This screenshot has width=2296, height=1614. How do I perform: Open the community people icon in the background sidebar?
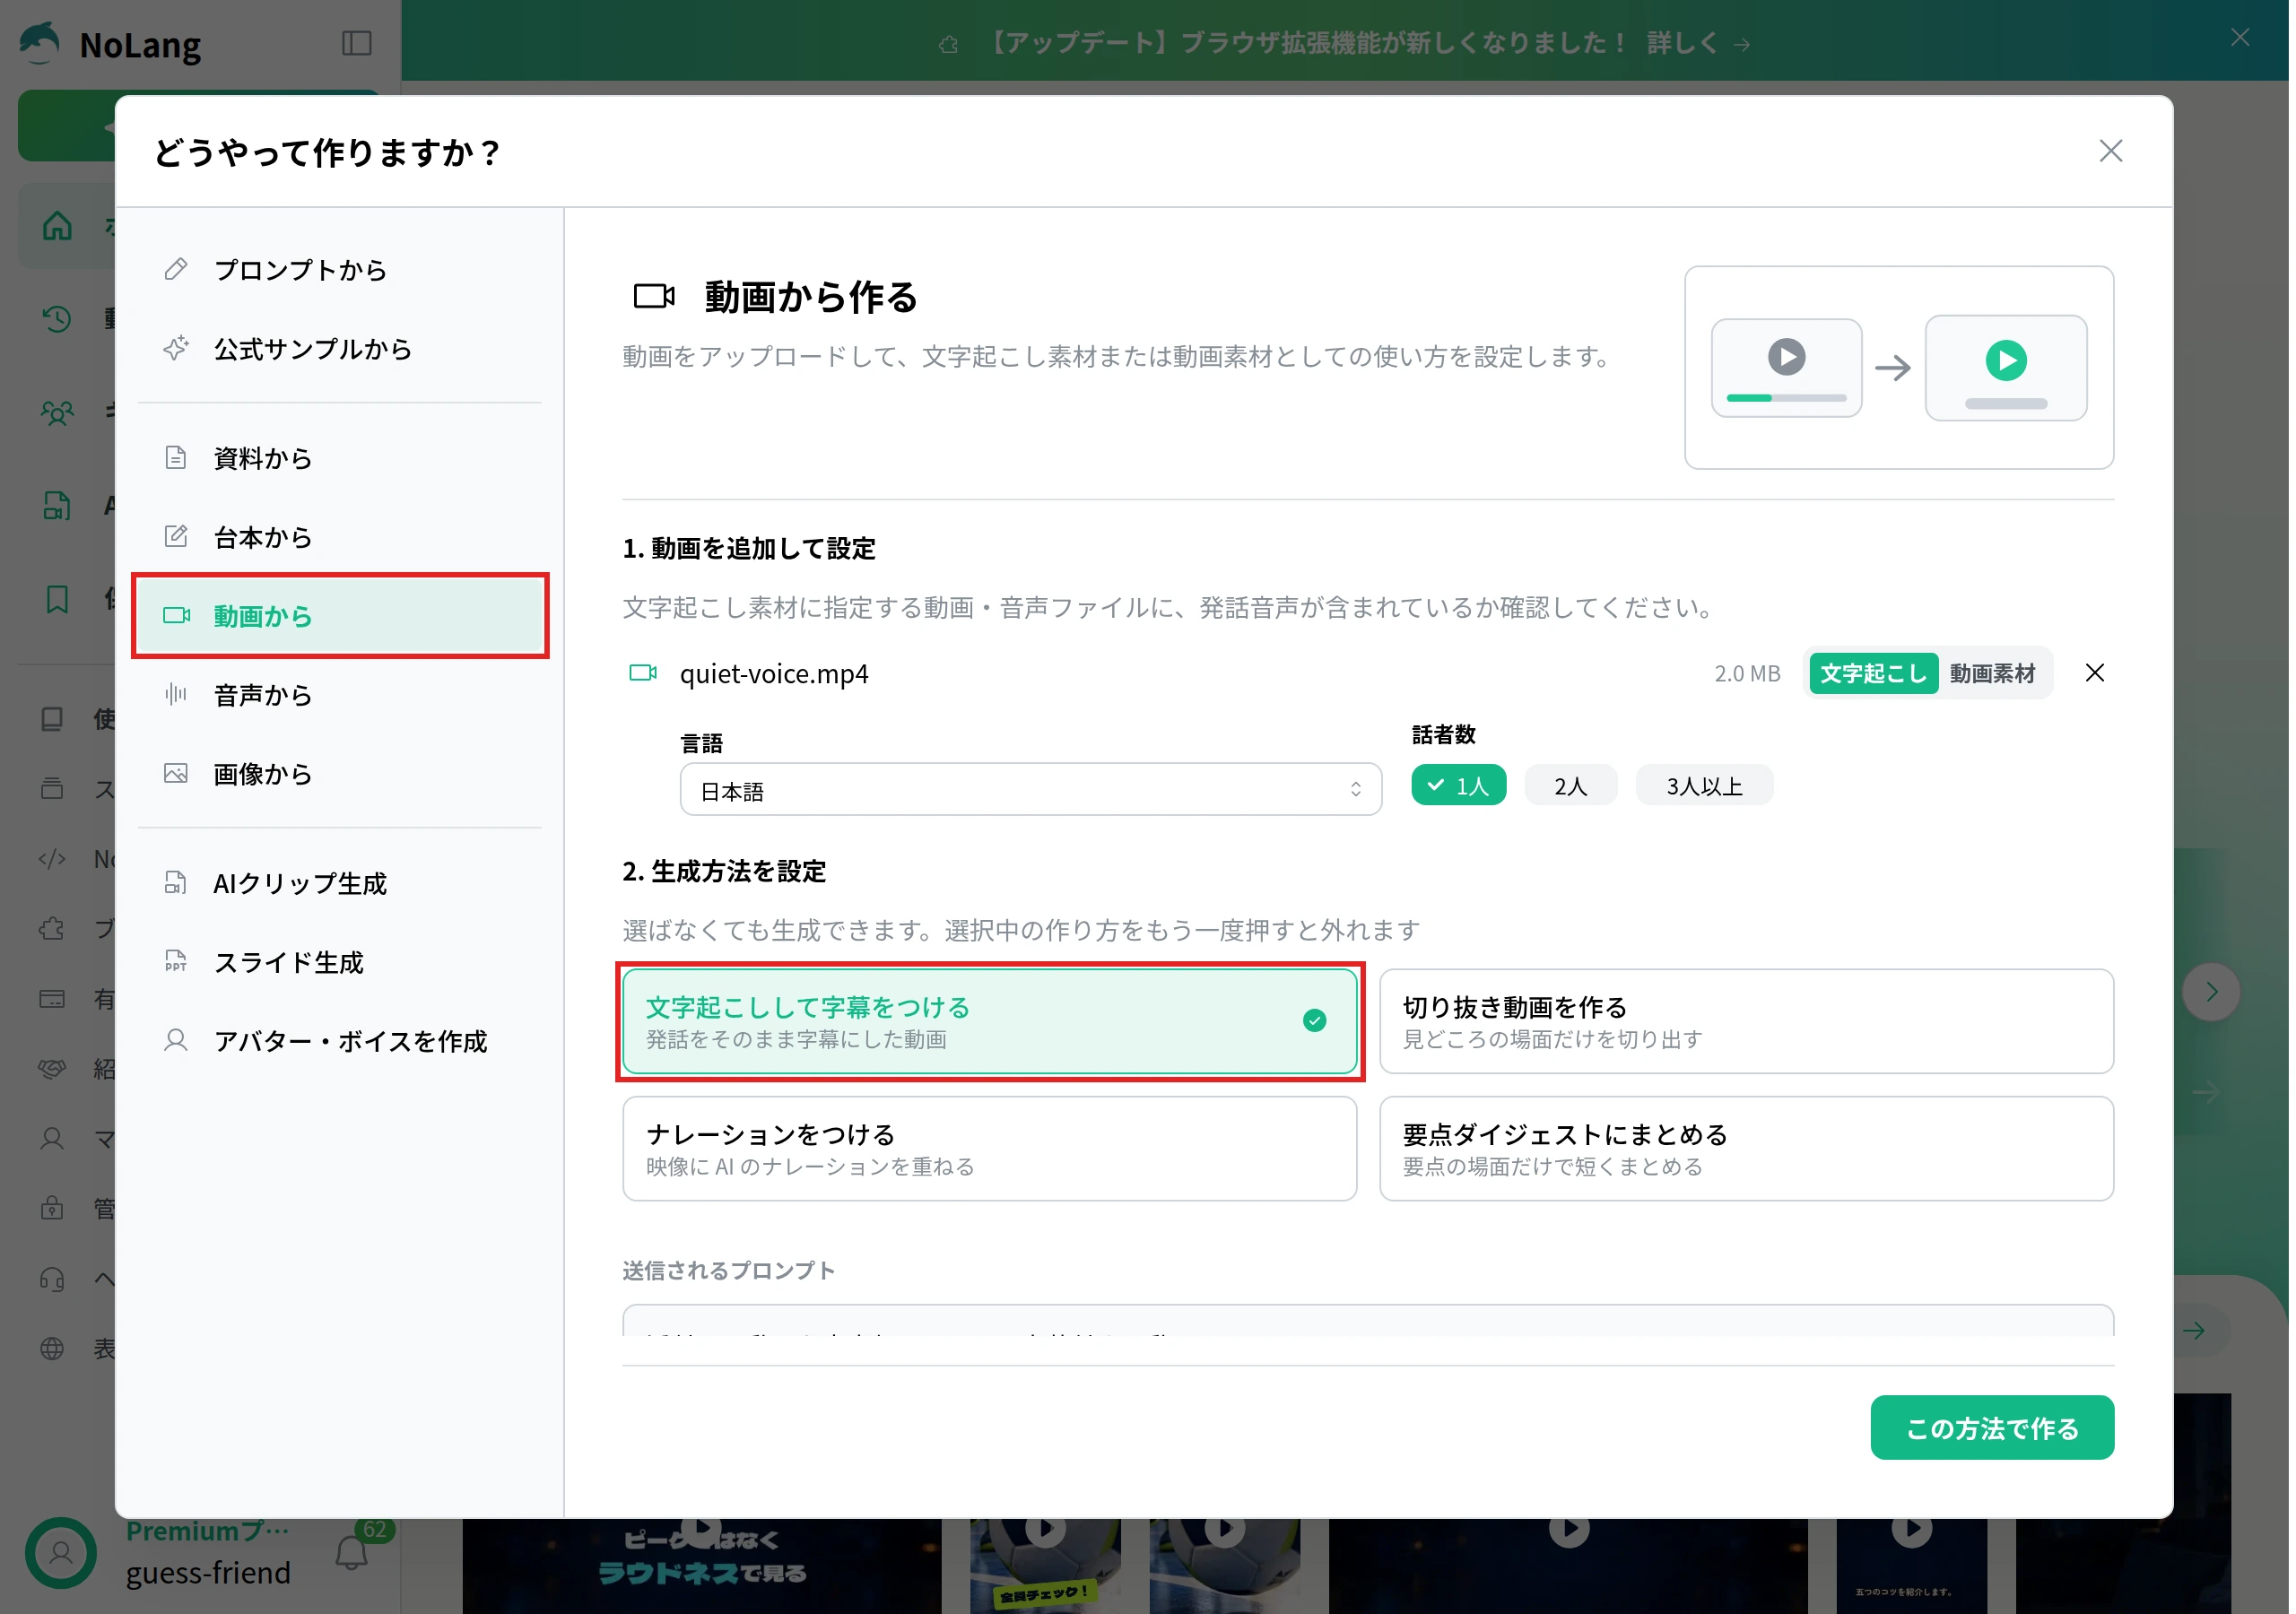coord(57,412)
